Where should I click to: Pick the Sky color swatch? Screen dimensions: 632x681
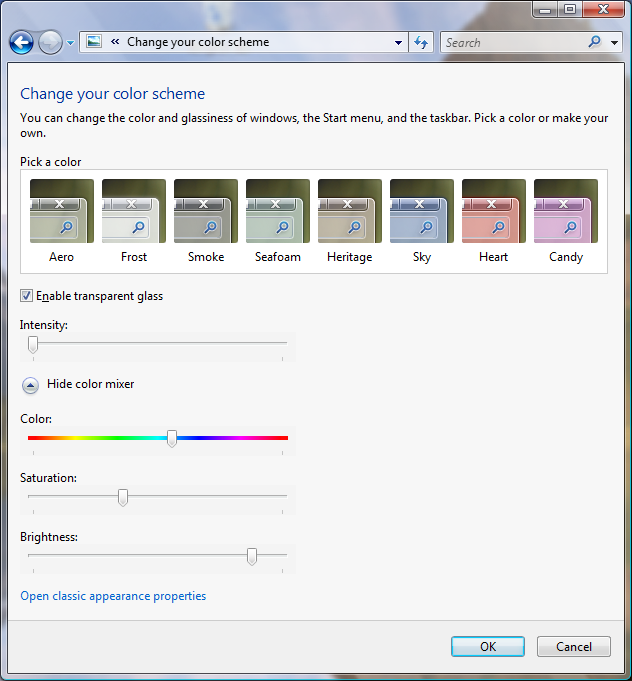422,211
